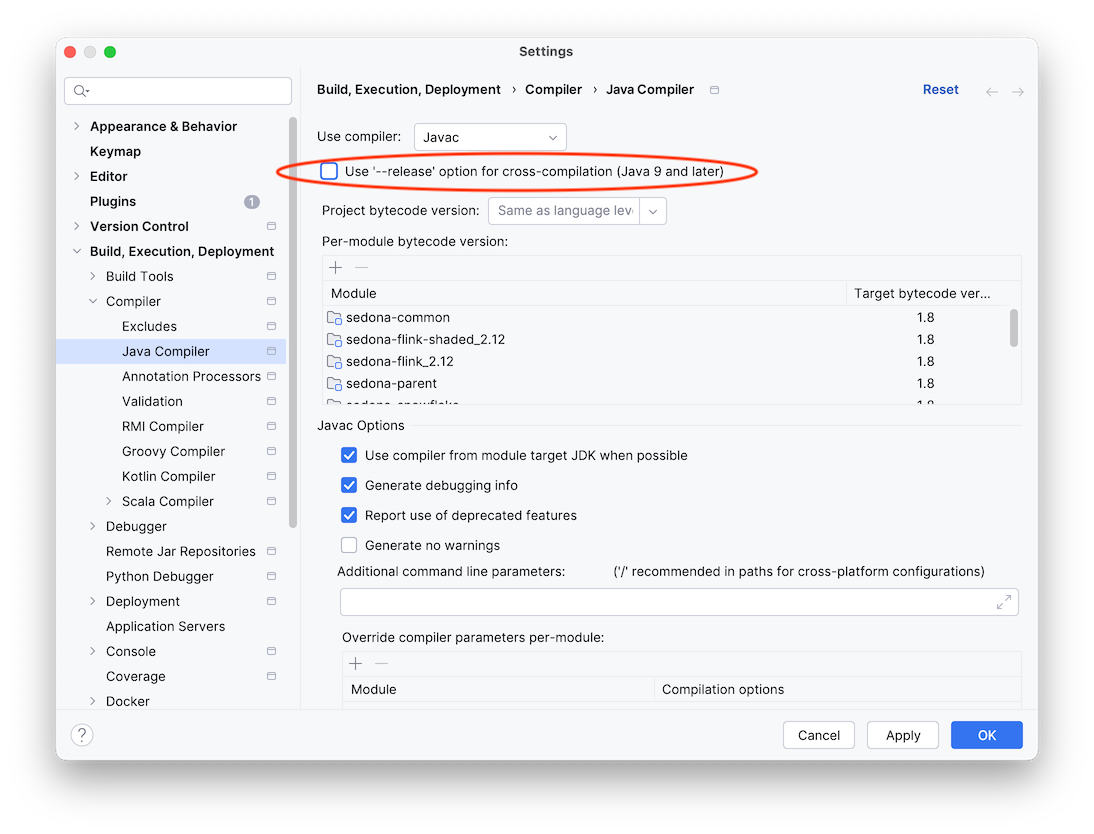Click the Reset link
Screen dimensions: 1094x834
[940, 89]
